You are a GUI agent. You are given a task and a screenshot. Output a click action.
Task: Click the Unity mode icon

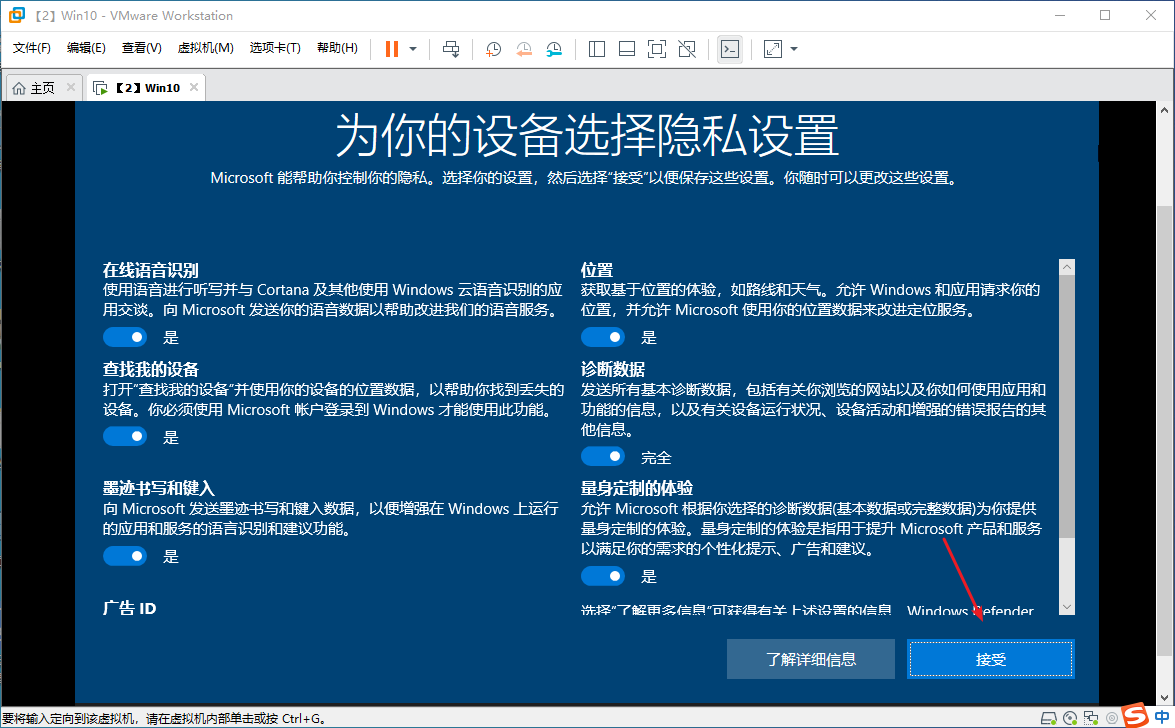686,49
